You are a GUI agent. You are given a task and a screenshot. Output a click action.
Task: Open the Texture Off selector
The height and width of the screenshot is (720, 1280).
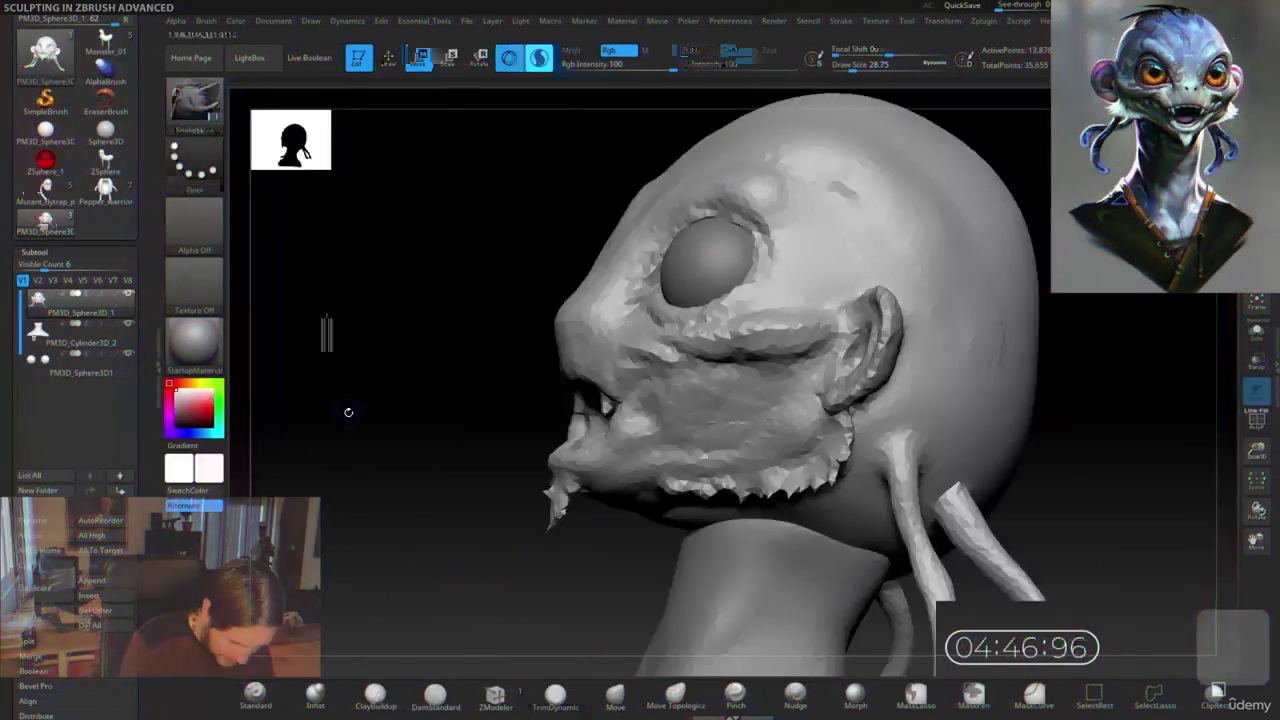194,286
